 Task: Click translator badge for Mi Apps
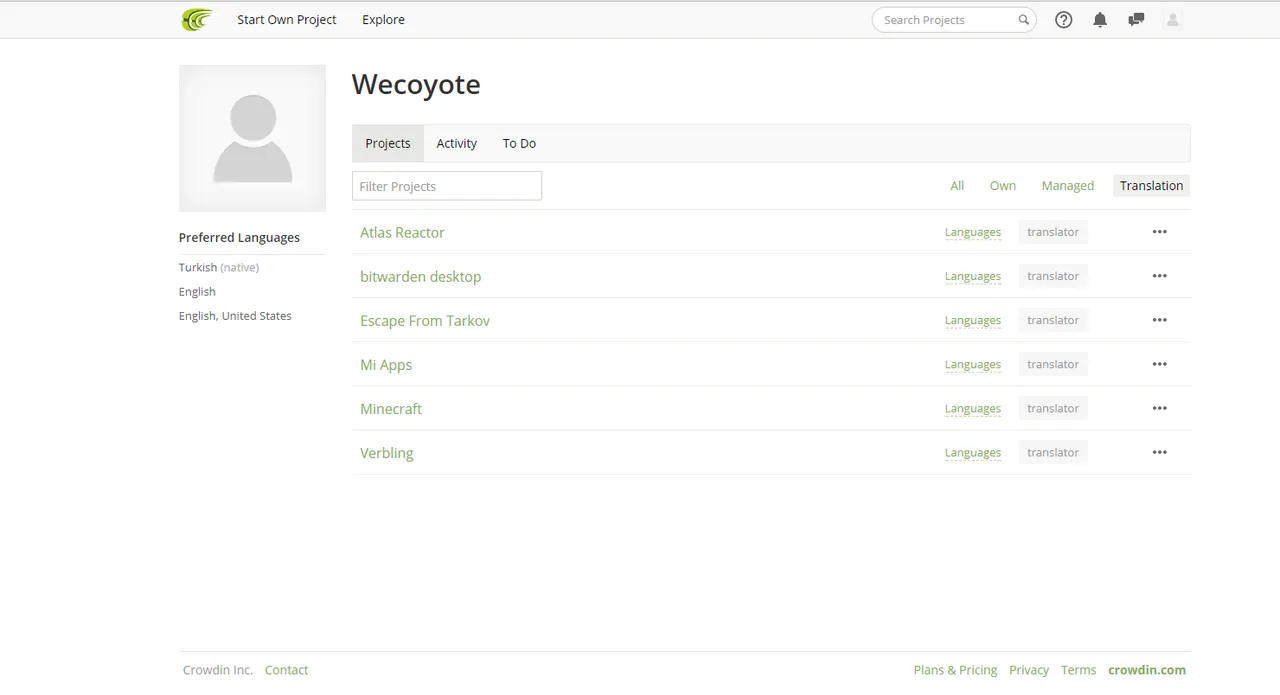tap(1053, 364)
